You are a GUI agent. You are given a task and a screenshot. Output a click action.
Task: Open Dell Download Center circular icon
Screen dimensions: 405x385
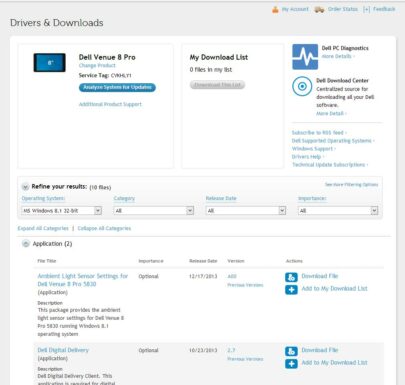pyautogui.click(x=302, y=86)
